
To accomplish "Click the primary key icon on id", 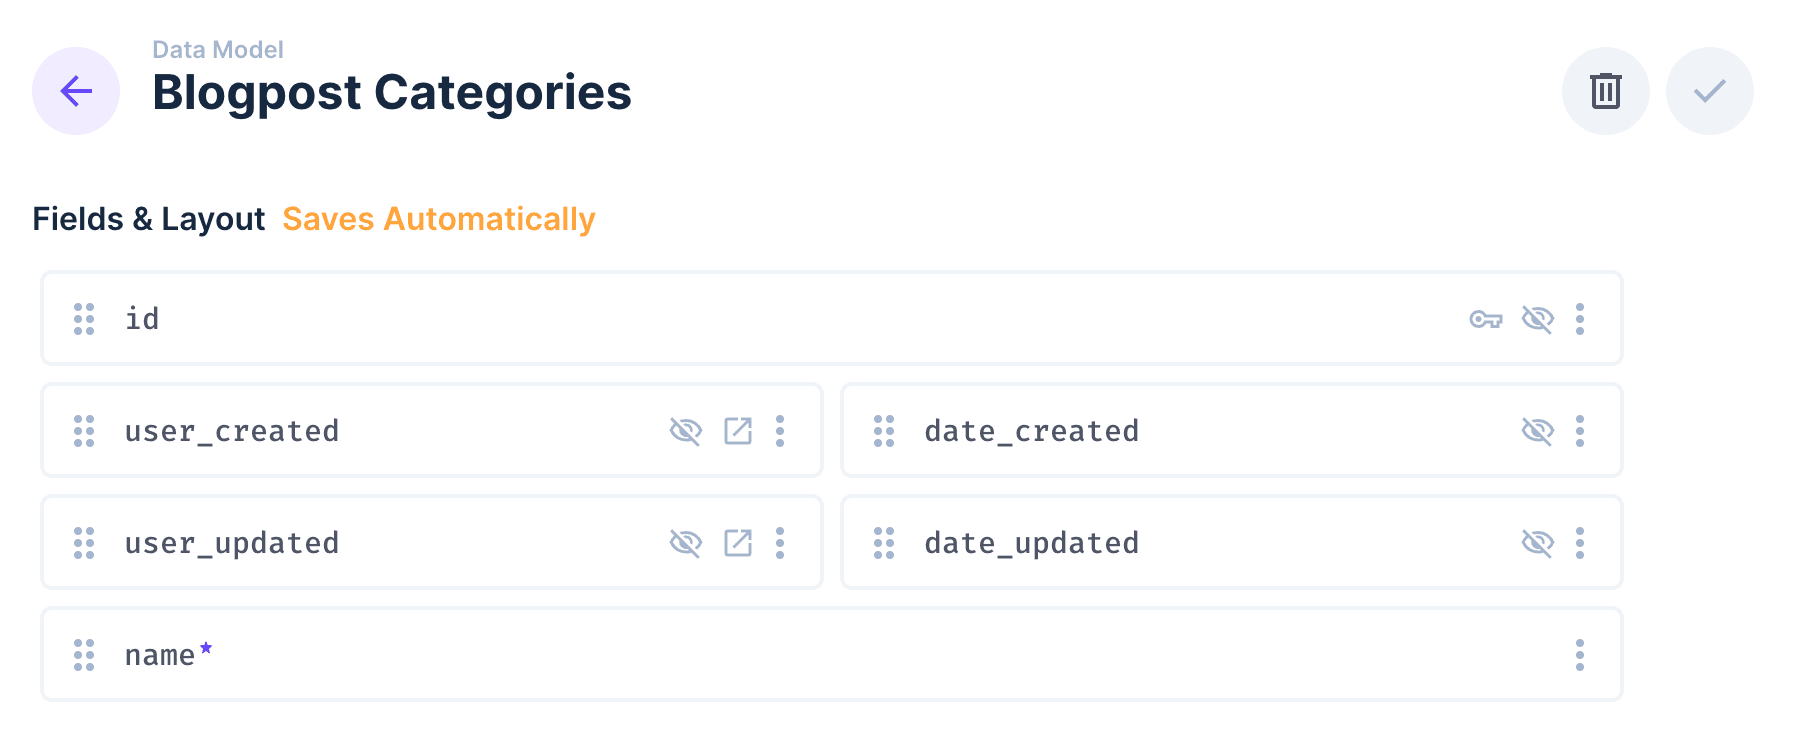I will click(1486, 319).
